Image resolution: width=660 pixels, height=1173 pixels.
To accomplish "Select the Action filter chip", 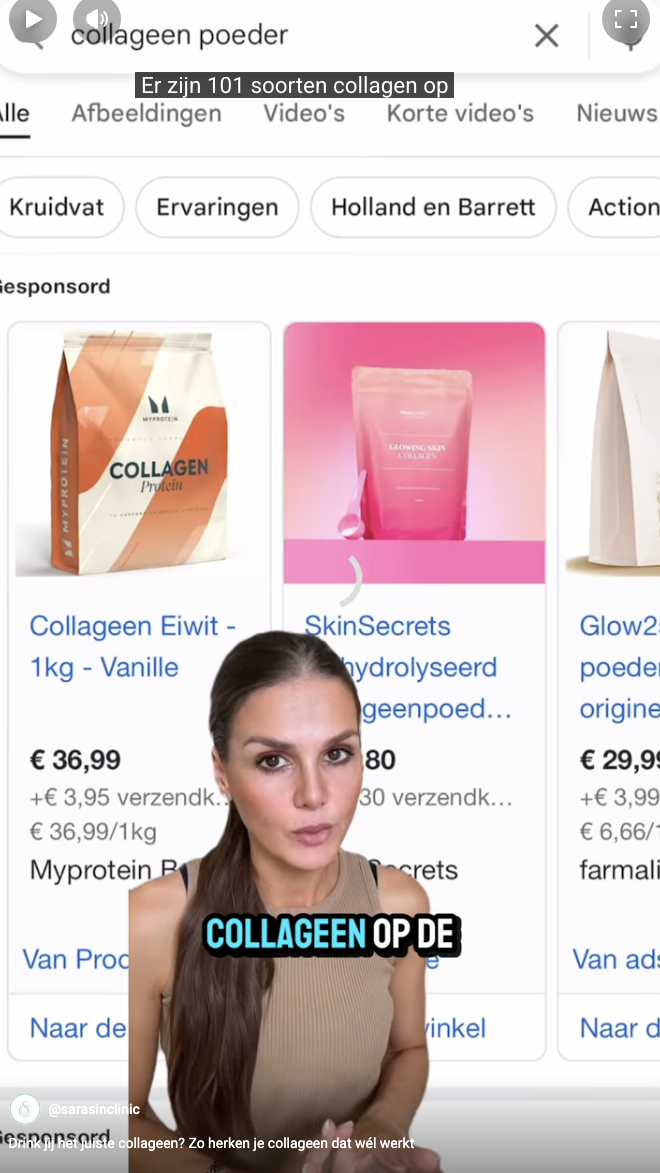I will [x=615, y=207].
